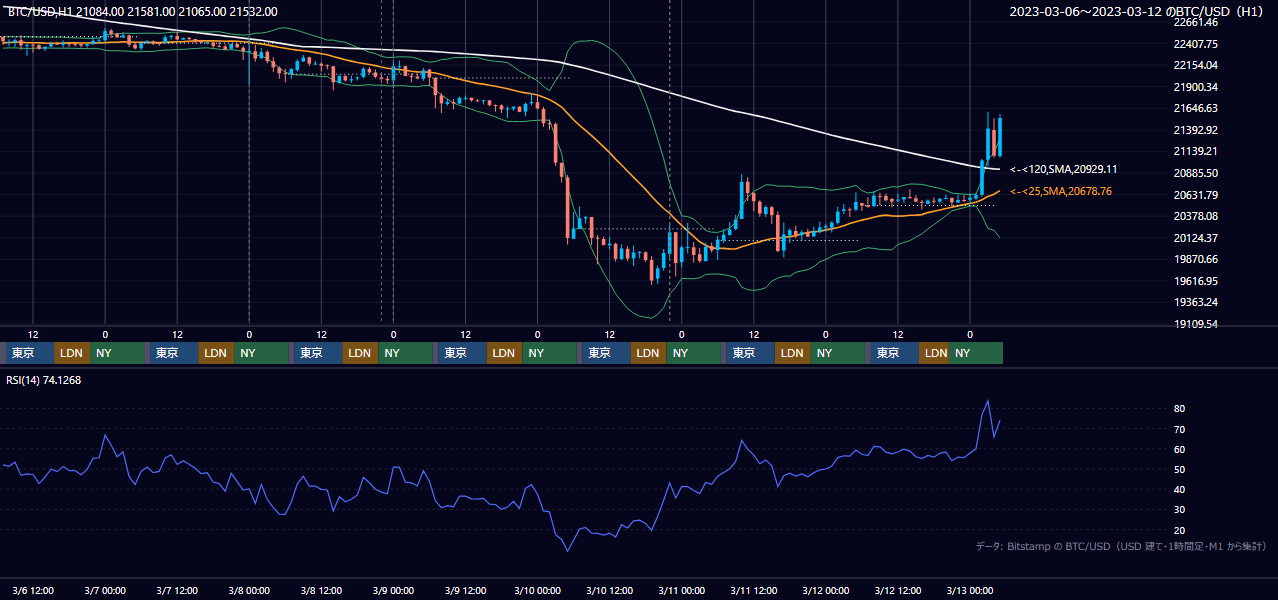Click the 3/12 12:00 time label
Viewport: 1278px width, 600px height.
coord(897,590)
